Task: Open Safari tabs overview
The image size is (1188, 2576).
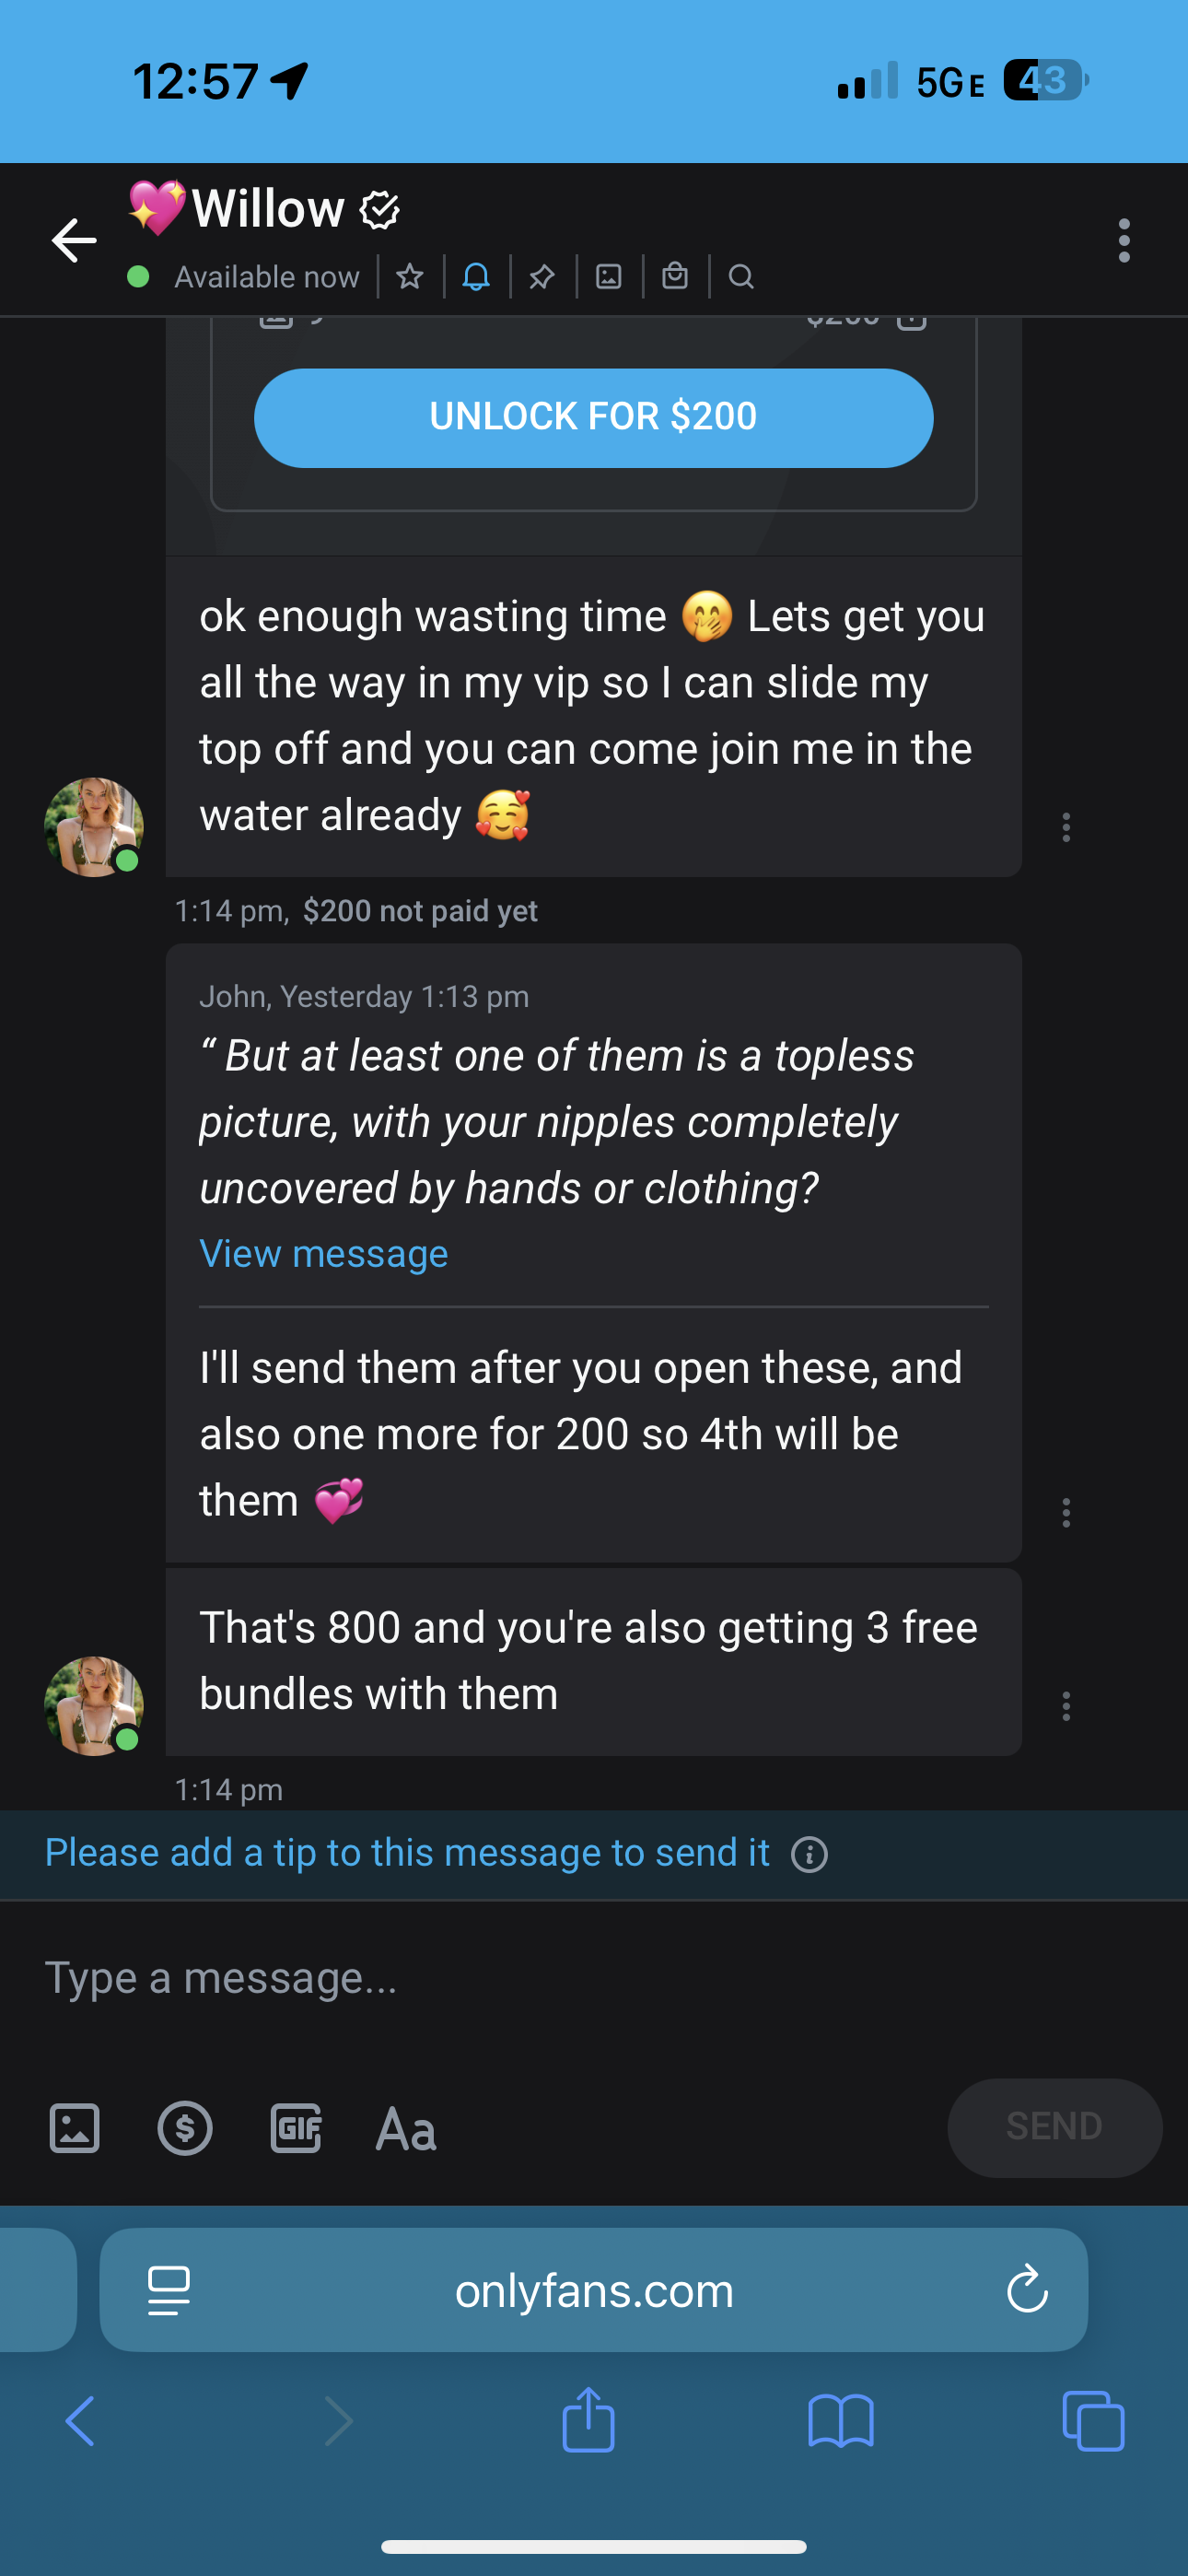Action: pyautogui.click(x=1093, y=2421)
